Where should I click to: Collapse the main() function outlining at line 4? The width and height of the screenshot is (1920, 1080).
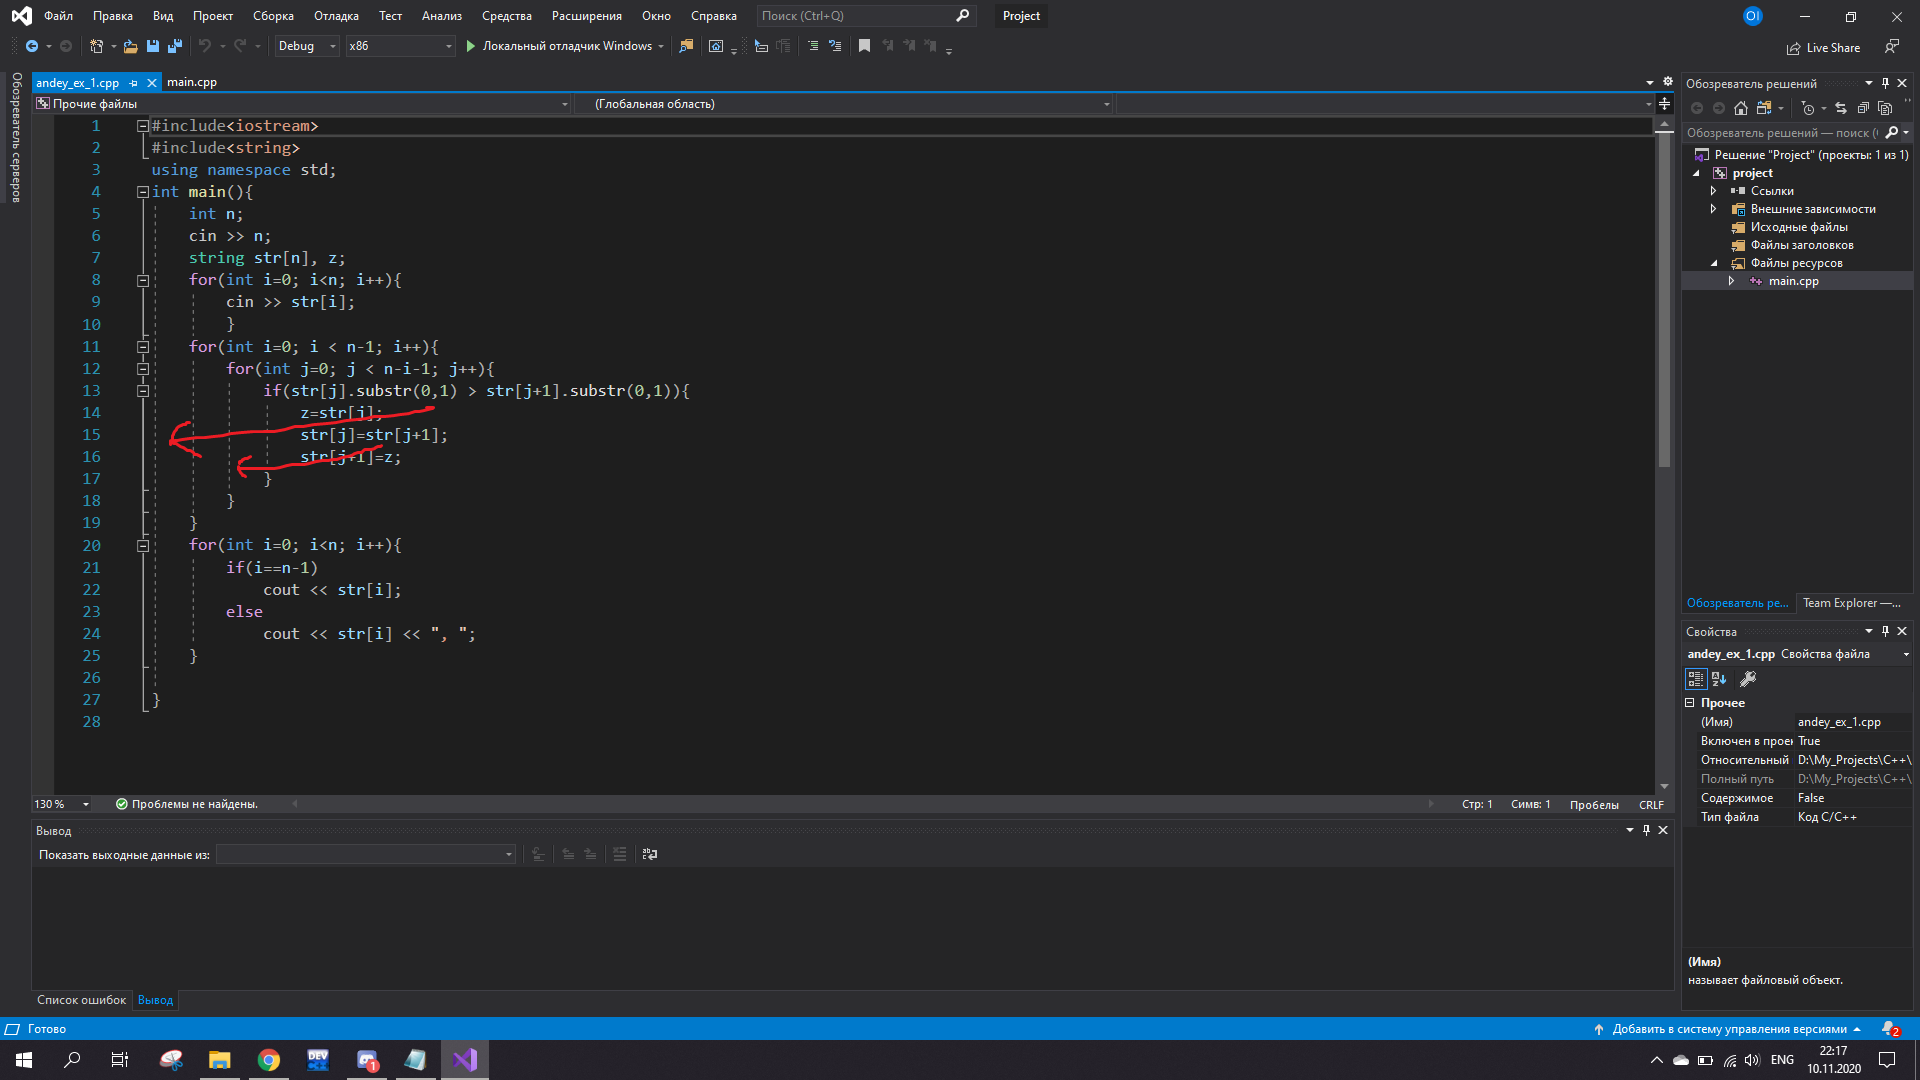pyautogui.click(x=143, y=192)
